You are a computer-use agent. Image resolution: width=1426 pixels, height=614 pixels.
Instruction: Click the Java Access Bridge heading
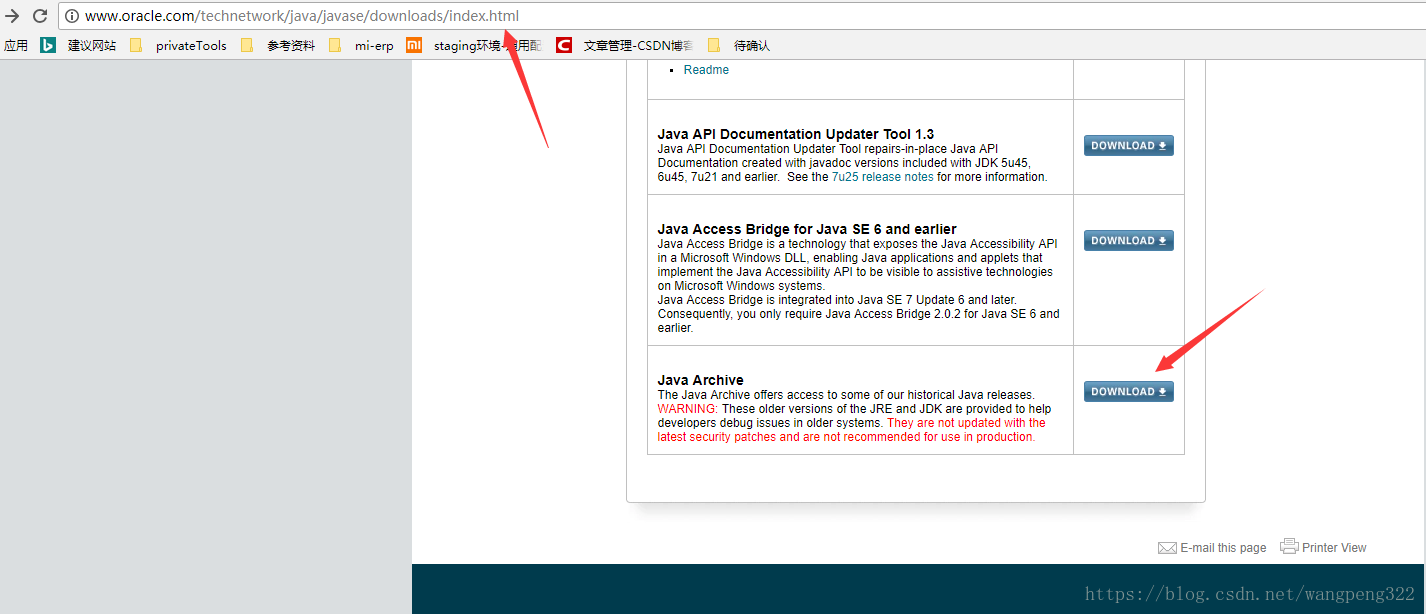(x=807, y=229)
